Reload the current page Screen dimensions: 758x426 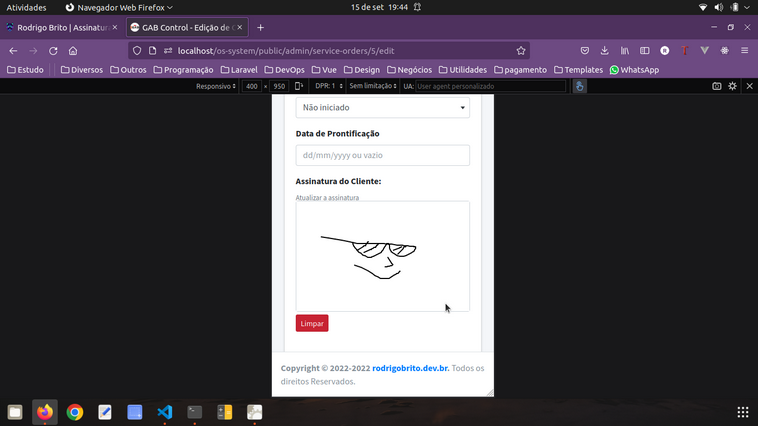click(x=53, y=50)
